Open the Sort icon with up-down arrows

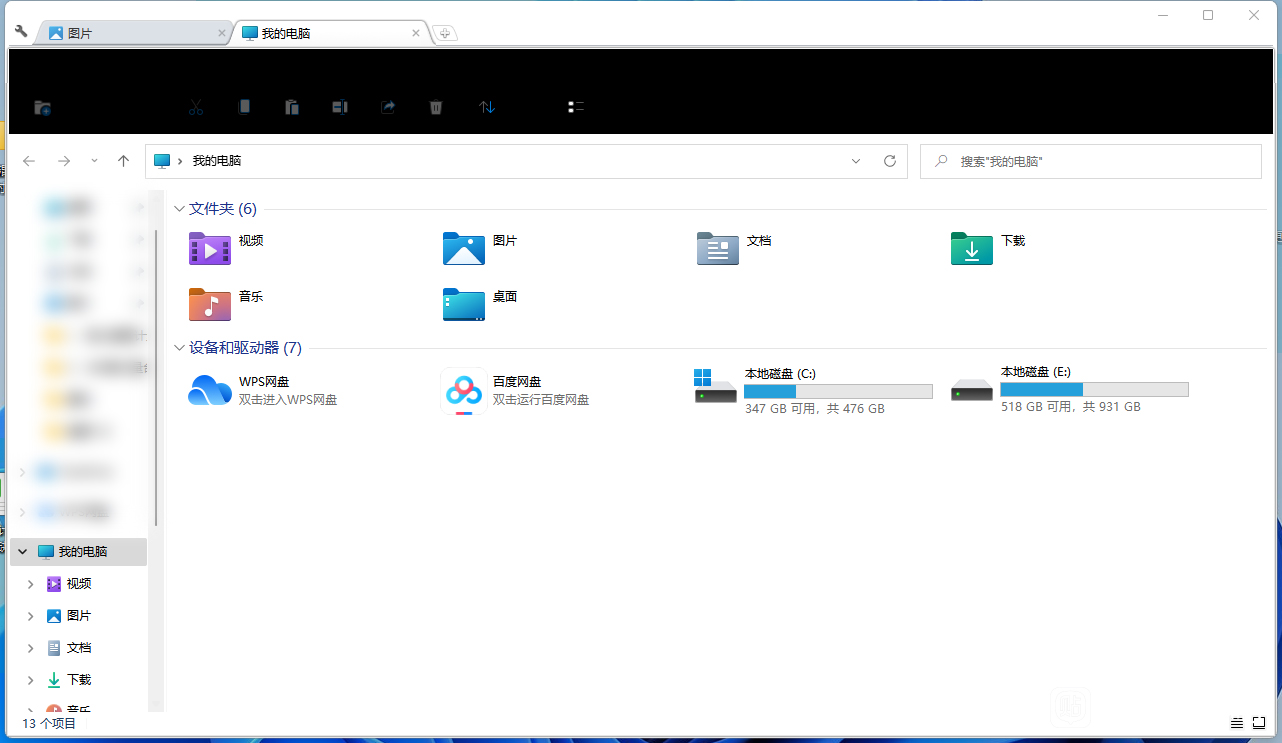coord(487,107)
